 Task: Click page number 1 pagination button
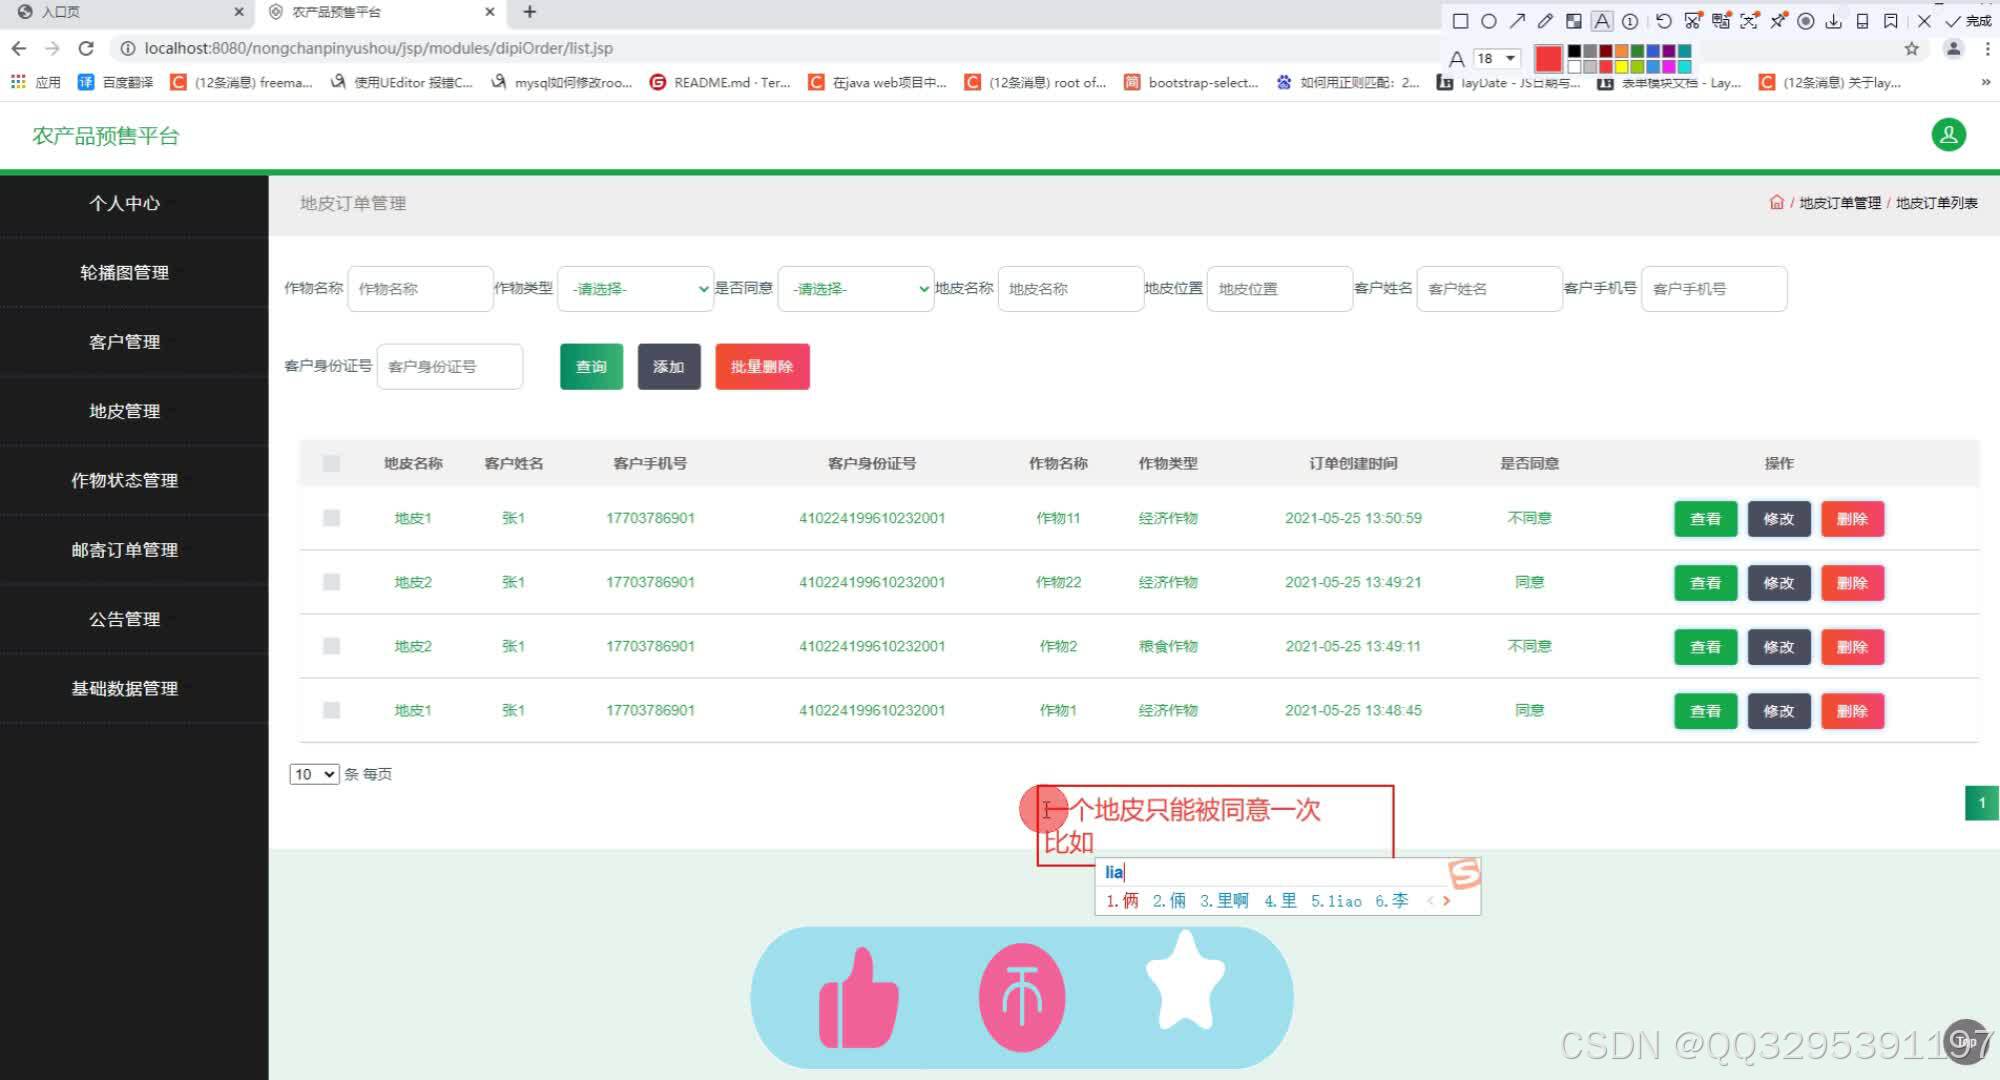(1982, 803)
